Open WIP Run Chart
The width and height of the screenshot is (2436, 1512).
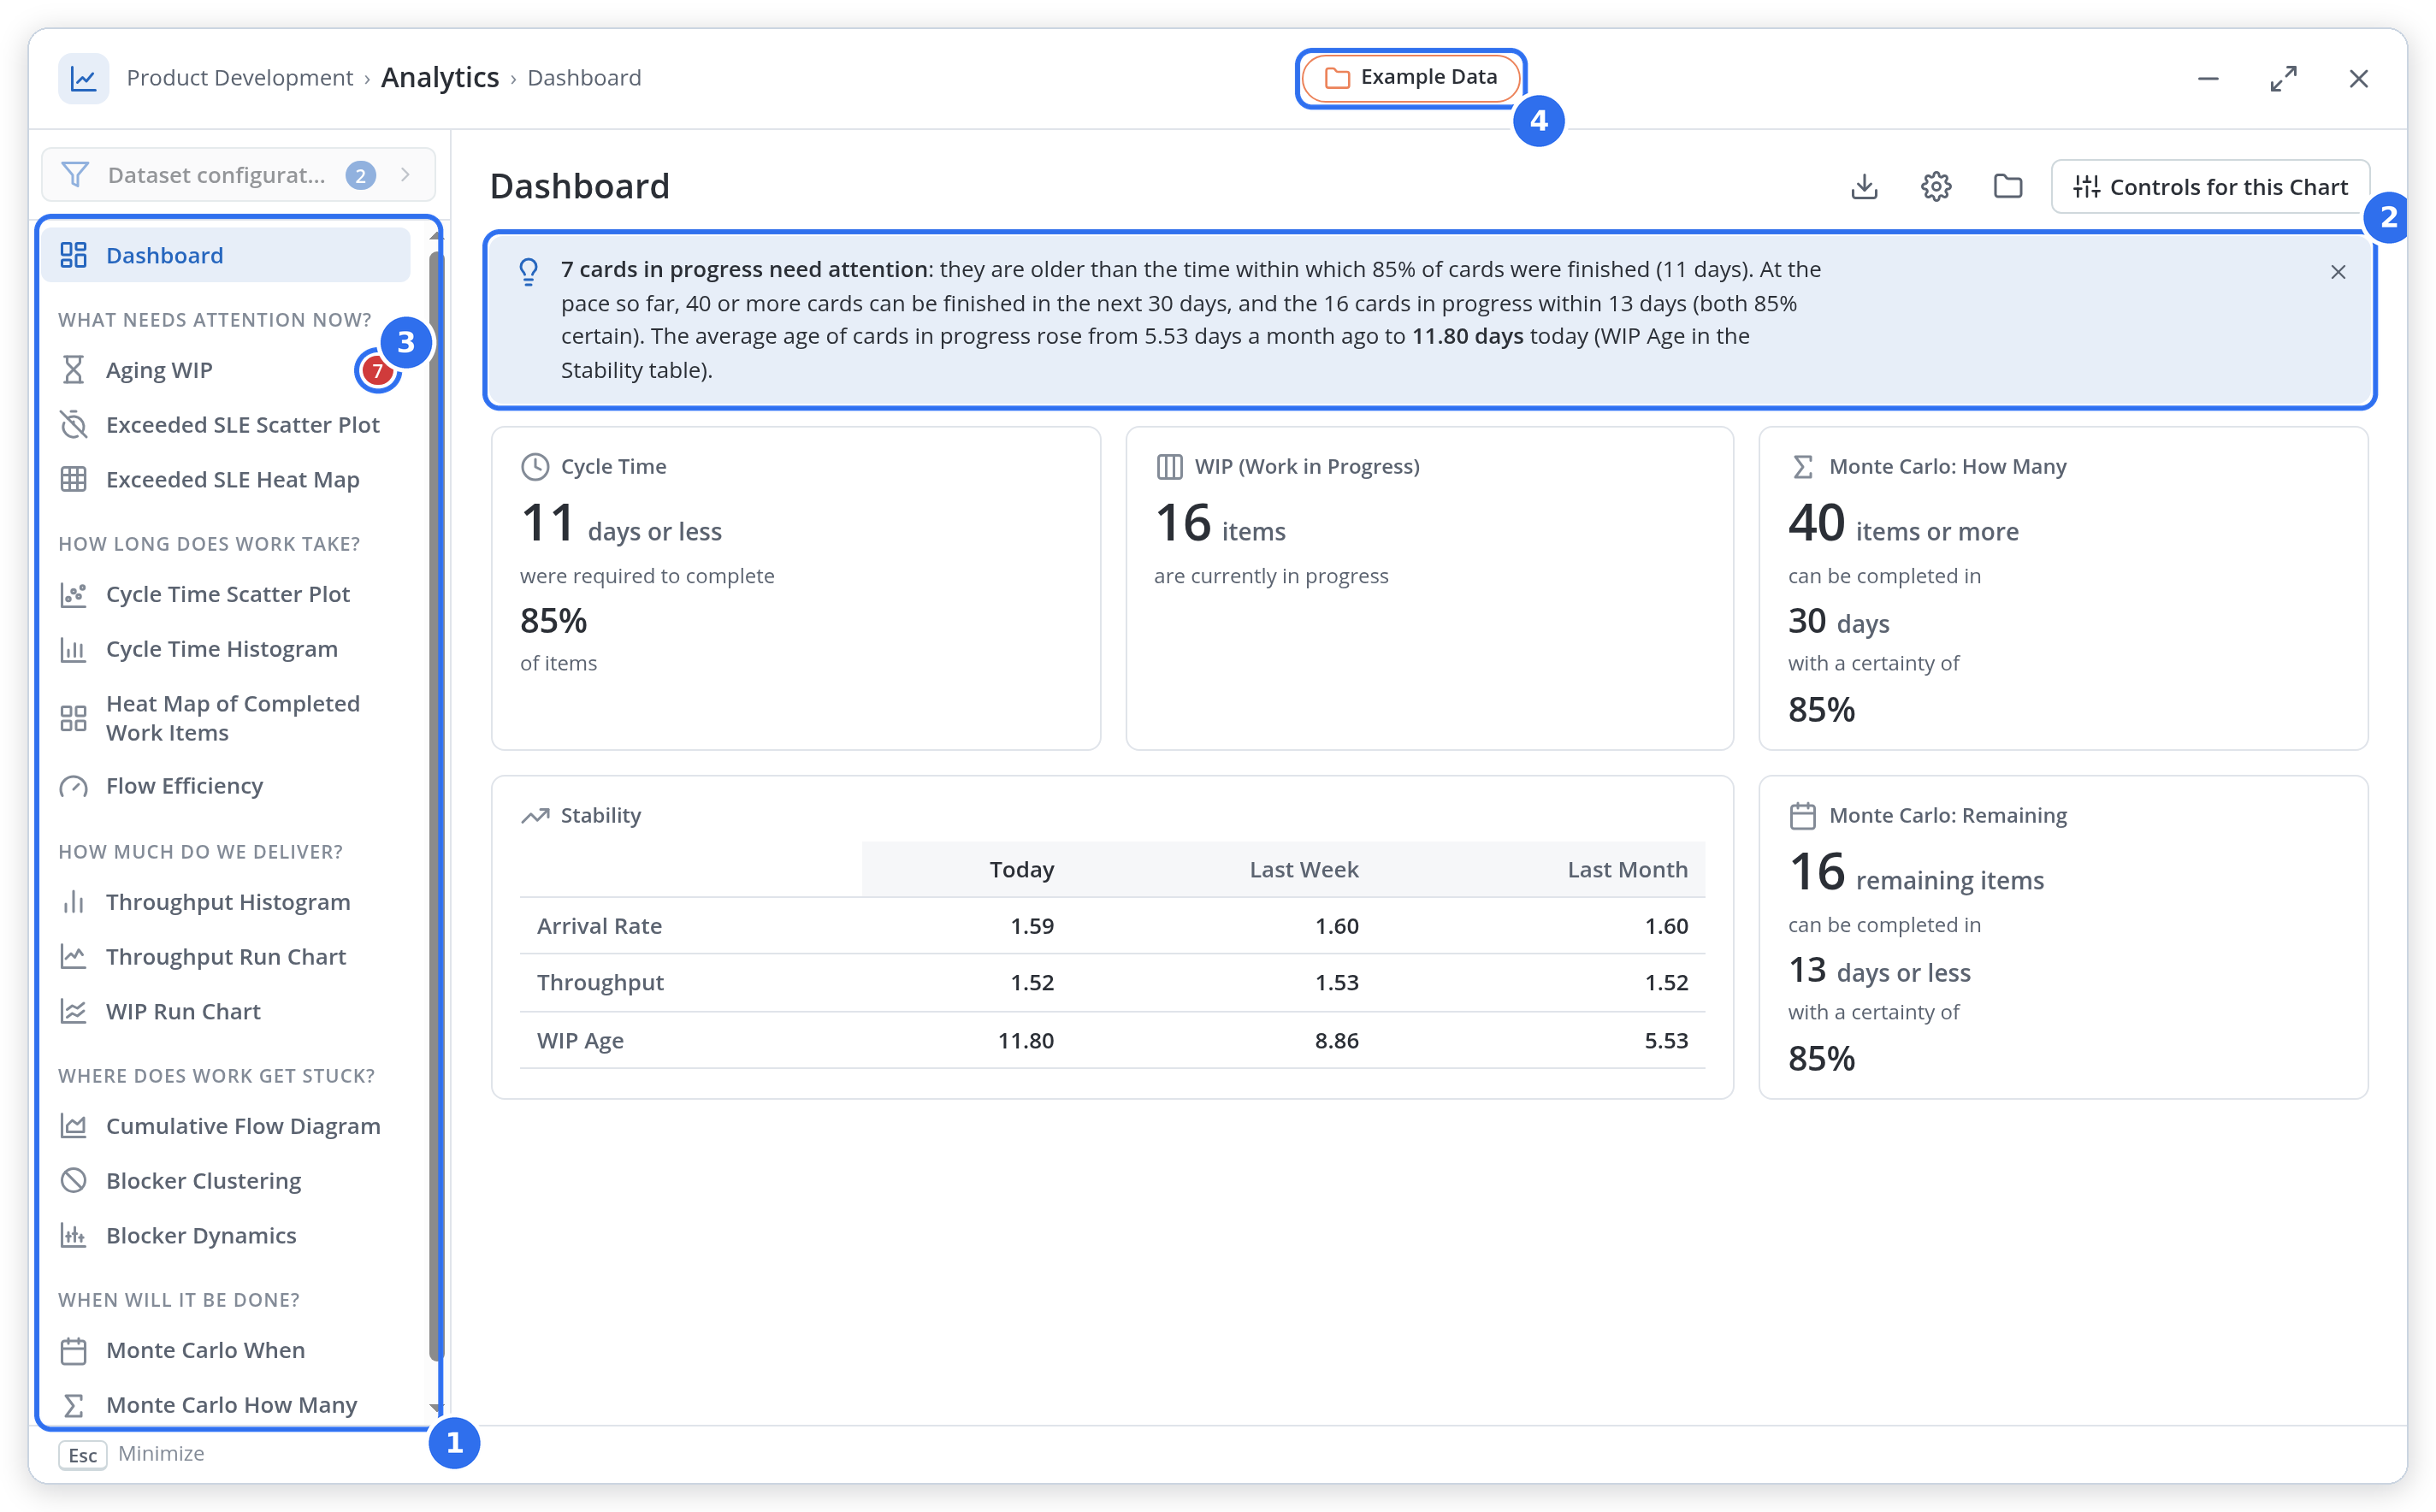tap(227, 1012)
